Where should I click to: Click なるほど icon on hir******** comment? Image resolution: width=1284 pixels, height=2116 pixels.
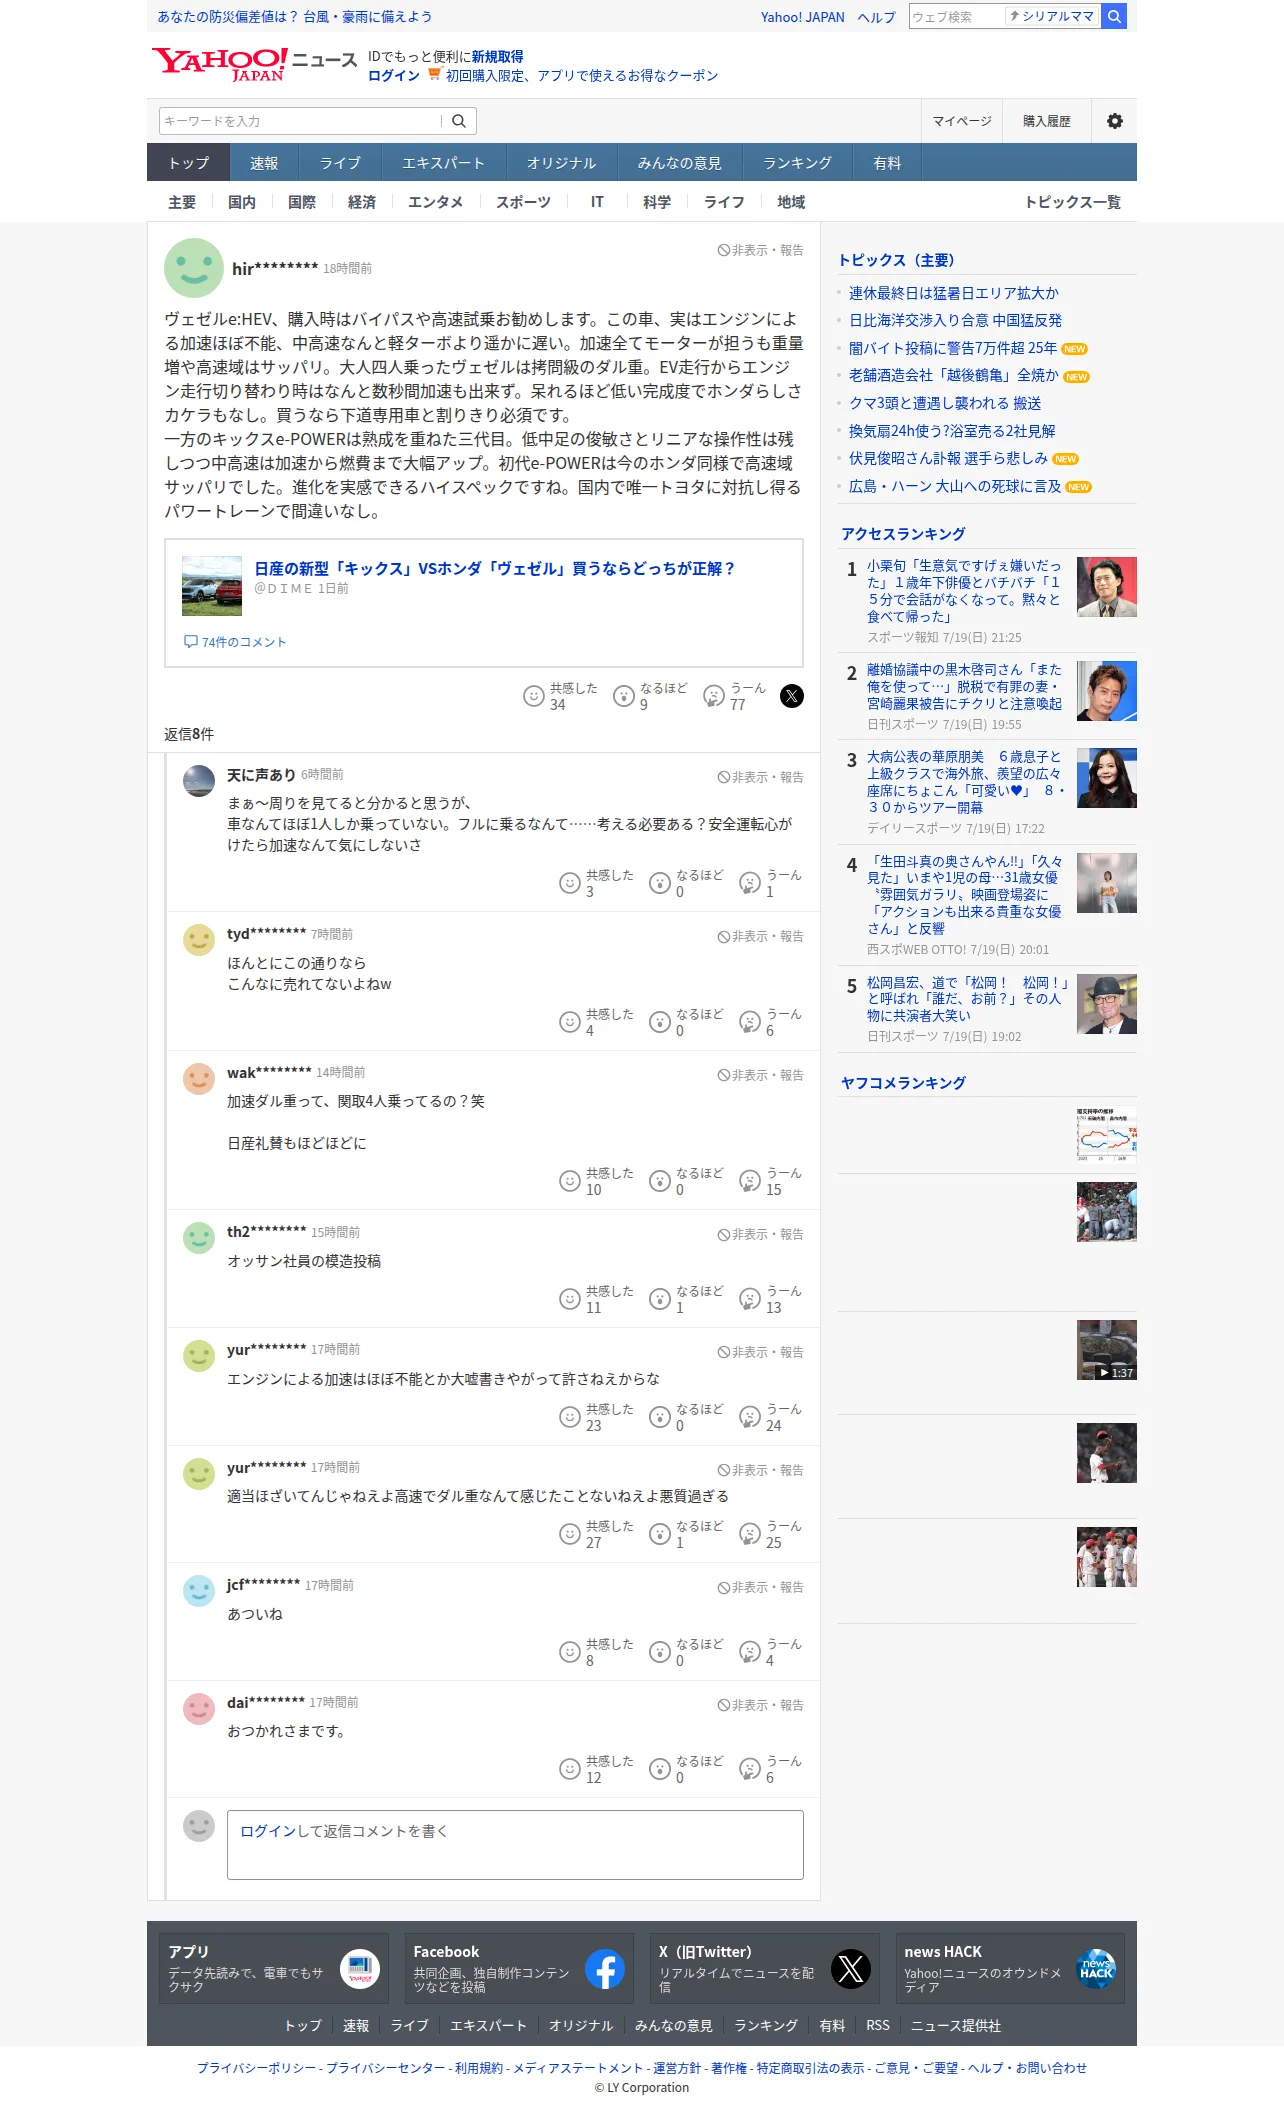click(624, 696)
